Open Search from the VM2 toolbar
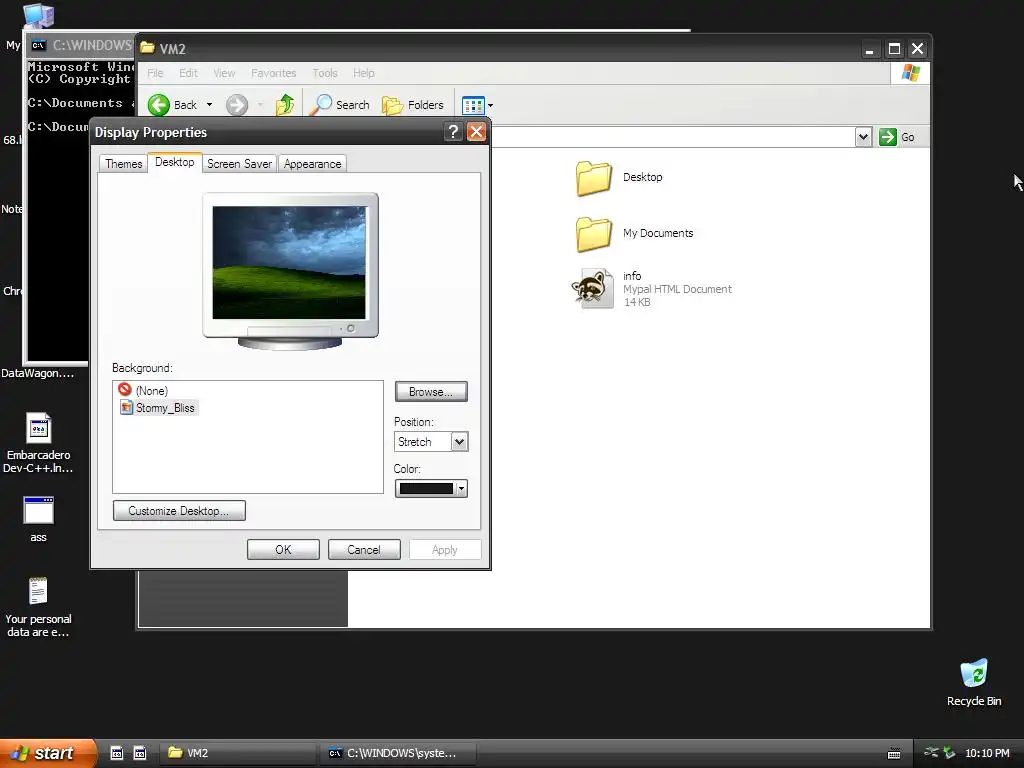Screen dimensions: 1024x768 tap(340, 104)
